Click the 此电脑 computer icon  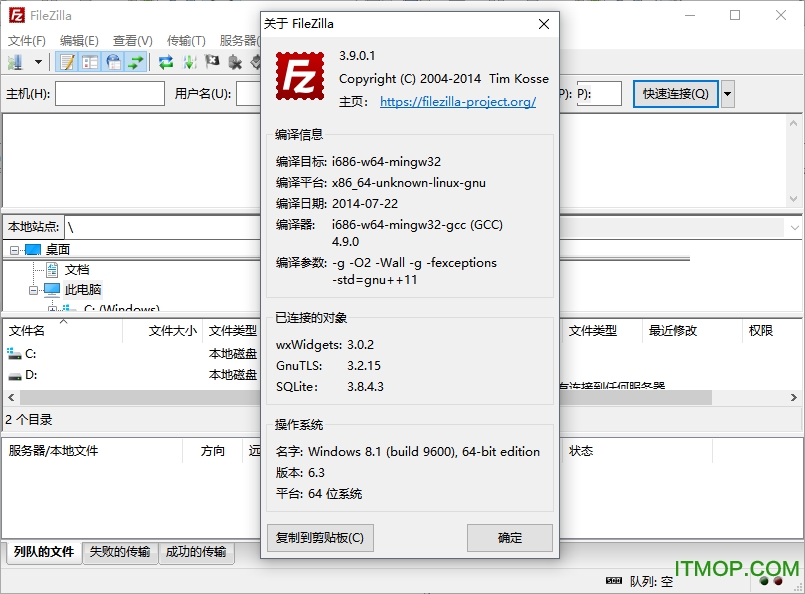(52, 290)
